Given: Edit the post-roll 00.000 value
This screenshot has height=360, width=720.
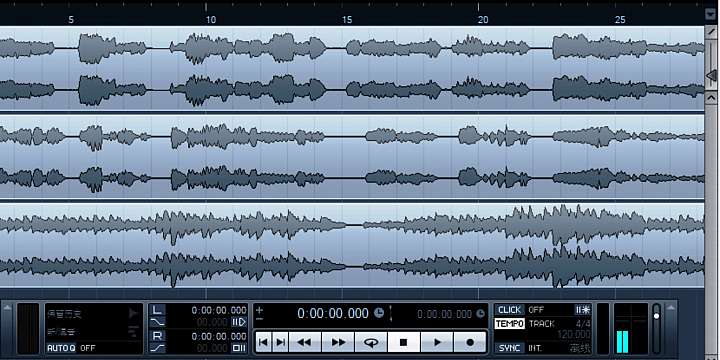Looking at the screenshot, I should pyautogui.click(x=212, y=348).
